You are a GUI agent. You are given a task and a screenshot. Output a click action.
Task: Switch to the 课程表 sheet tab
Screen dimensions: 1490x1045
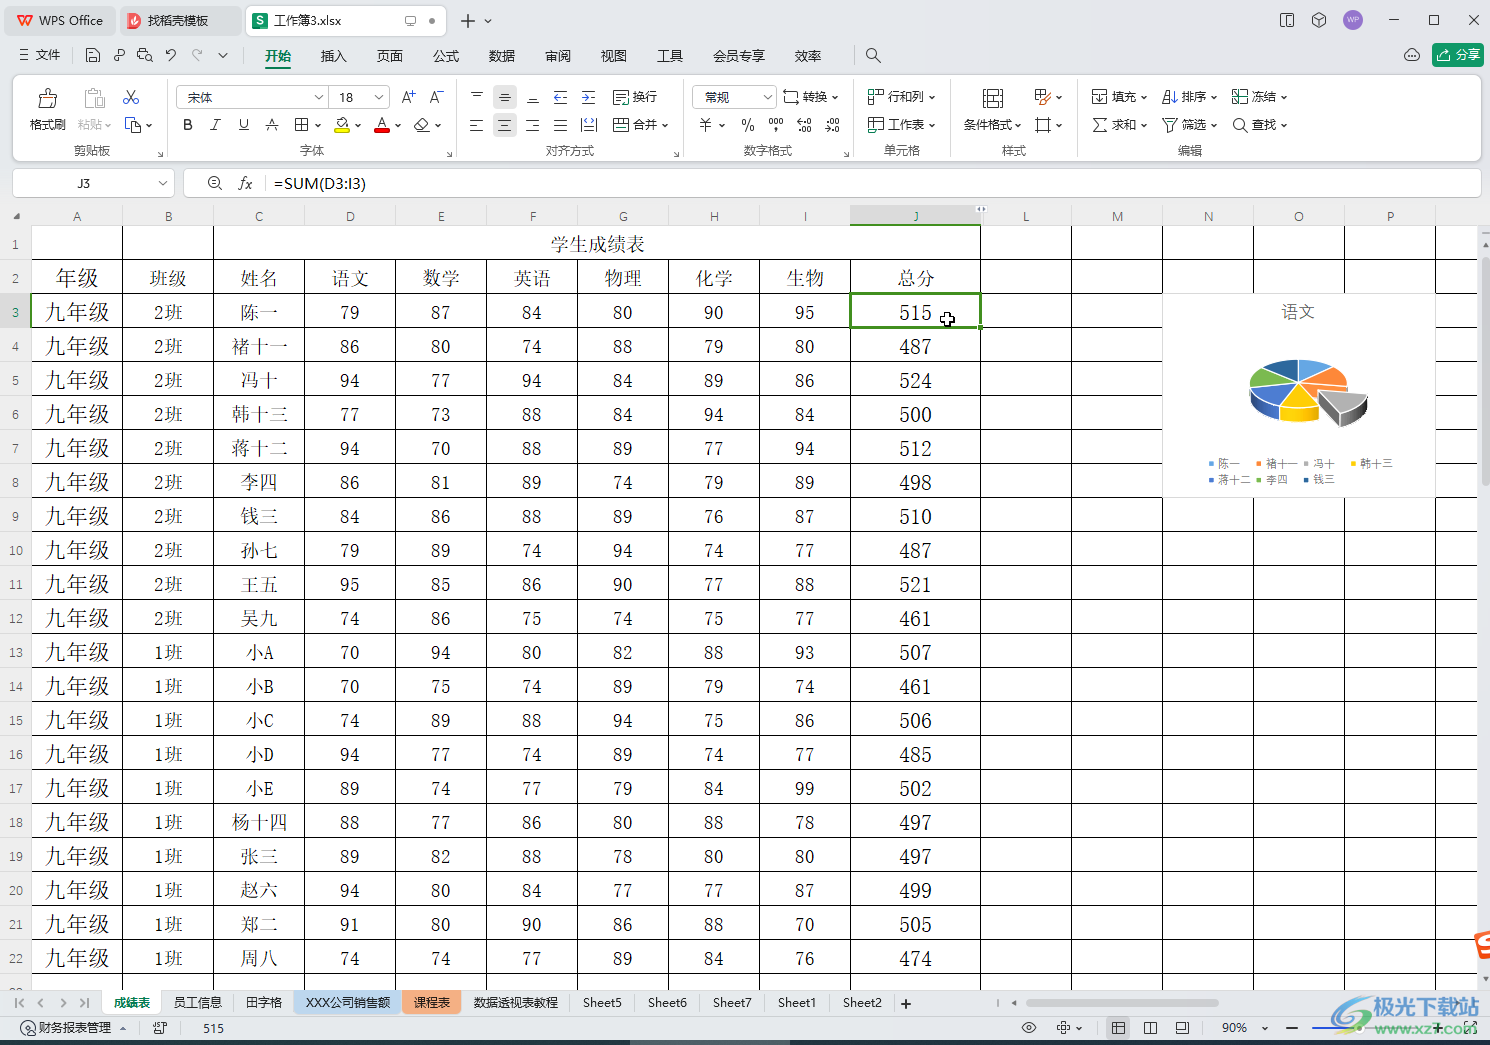point(432,1003)
